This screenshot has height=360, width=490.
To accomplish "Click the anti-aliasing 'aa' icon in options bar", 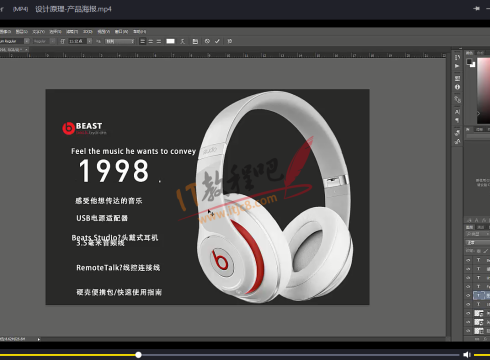I will (x=98, y=41).
